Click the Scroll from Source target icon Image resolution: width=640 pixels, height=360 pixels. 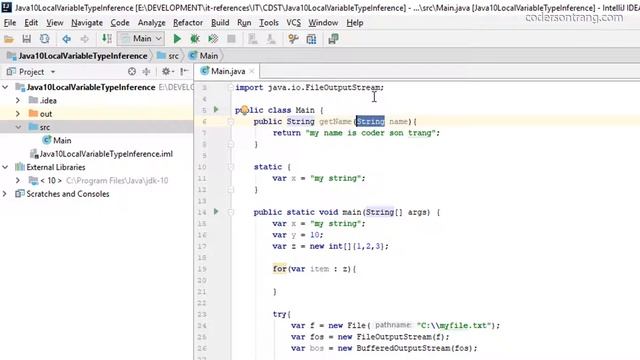[x=132, y=72]
